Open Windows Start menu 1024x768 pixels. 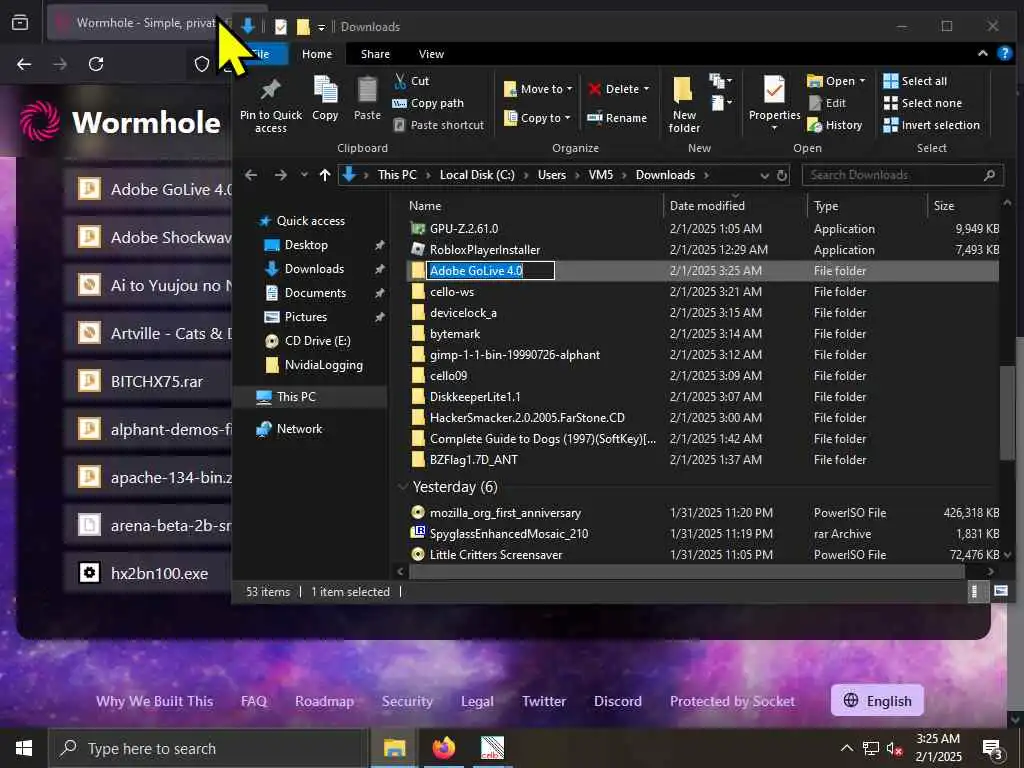click(24, 748)
